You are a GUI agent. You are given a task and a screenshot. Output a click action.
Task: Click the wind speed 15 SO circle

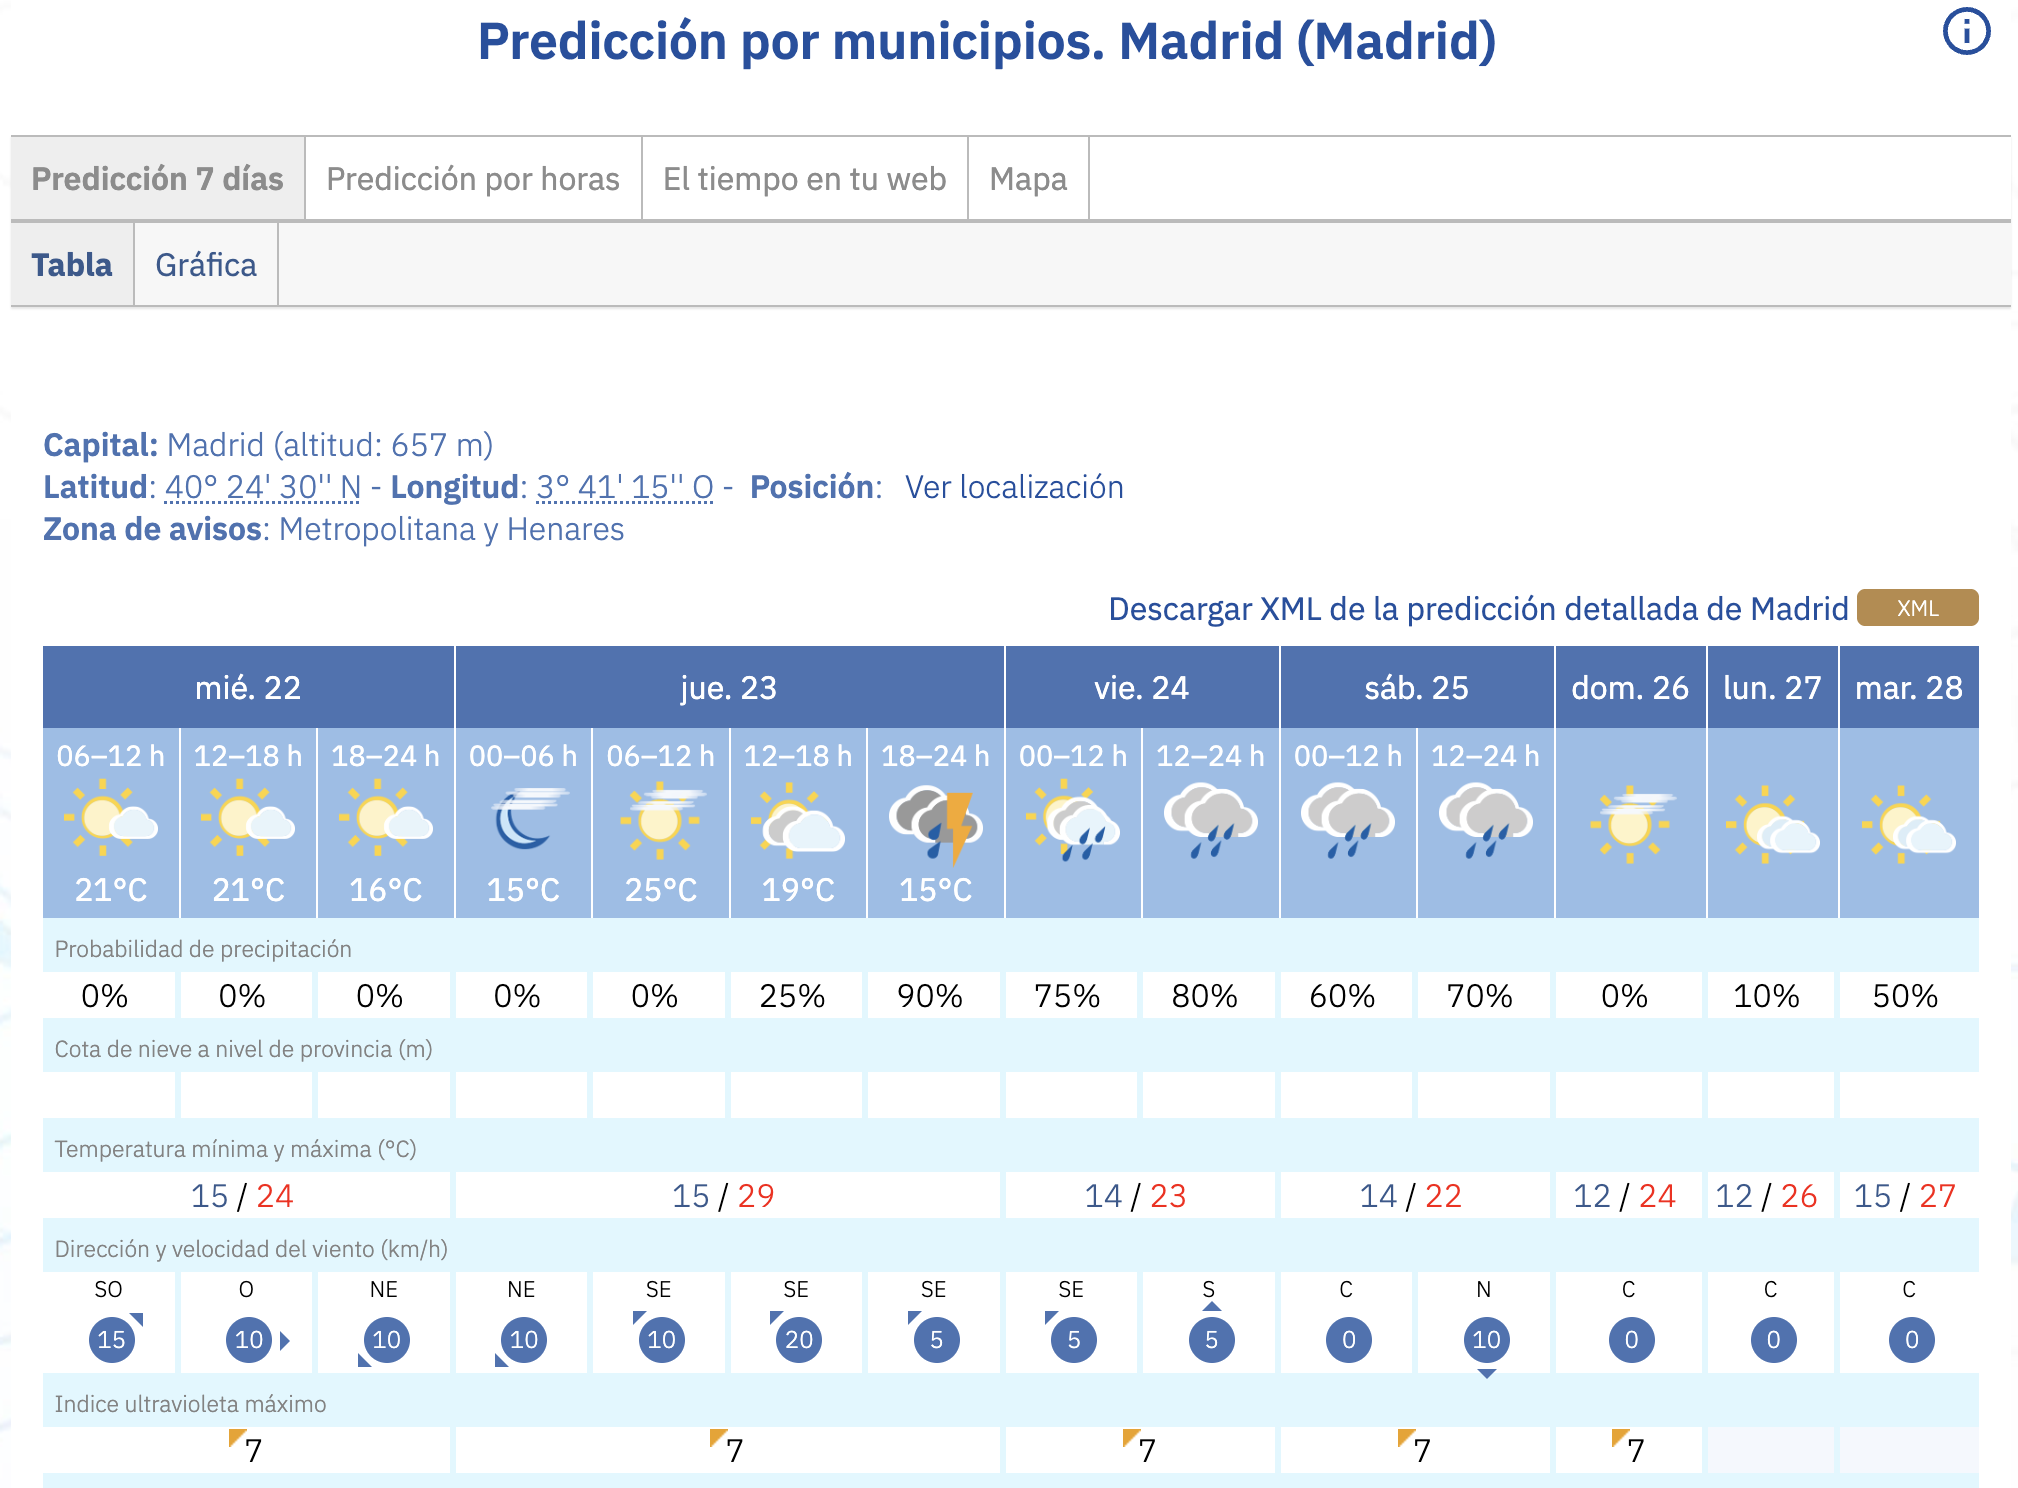111,1339
